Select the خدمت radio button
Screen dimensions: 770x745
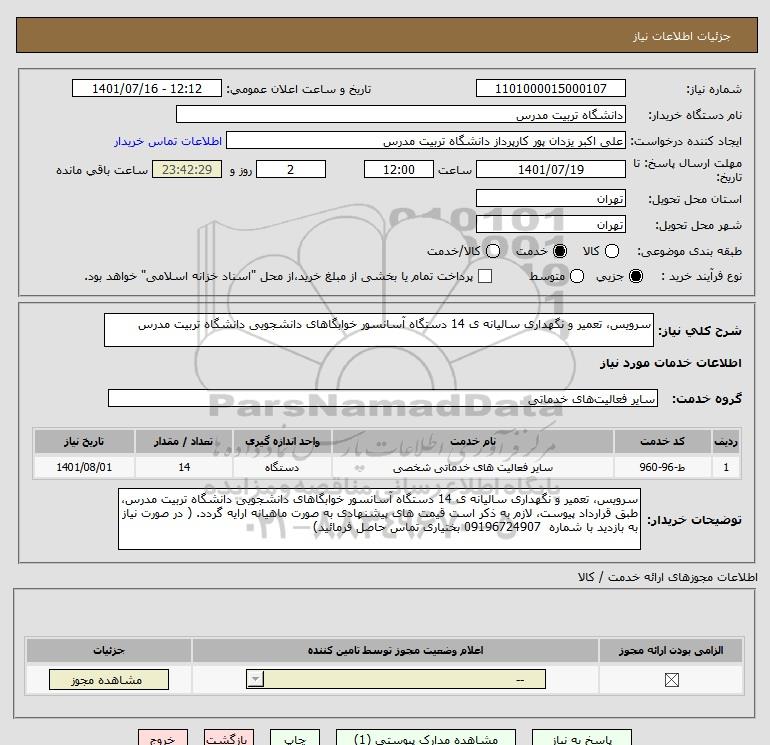(559, 251)
